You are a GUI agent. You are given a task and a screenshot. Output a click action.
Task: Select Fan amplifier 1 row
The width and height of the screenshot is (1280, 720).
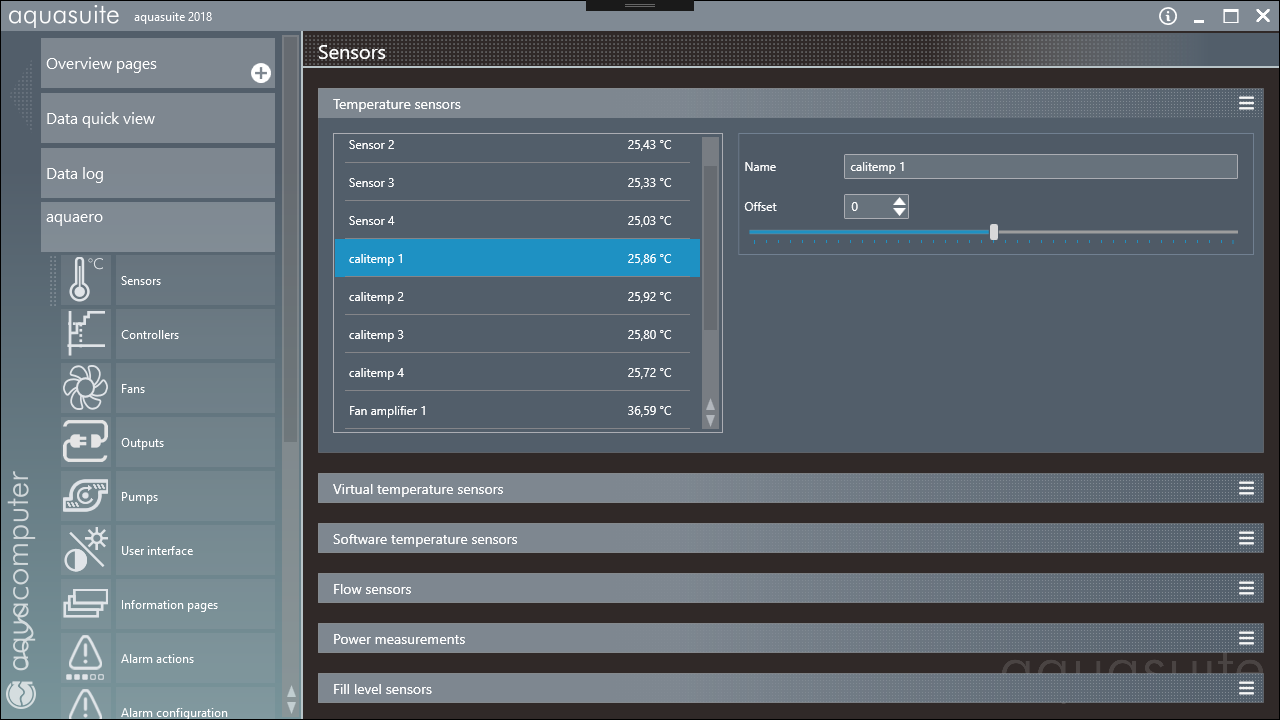[517, 411]
